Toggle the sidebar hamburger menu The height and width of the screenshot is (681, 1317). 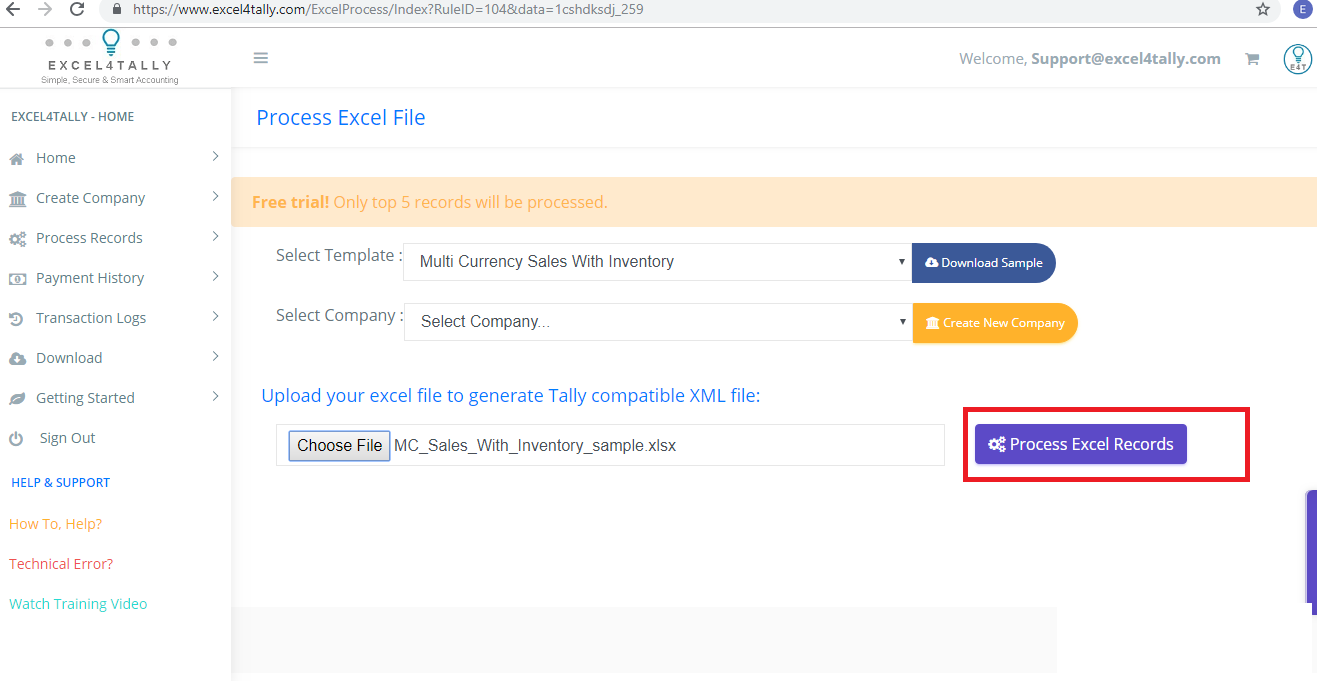click(261, 58)
